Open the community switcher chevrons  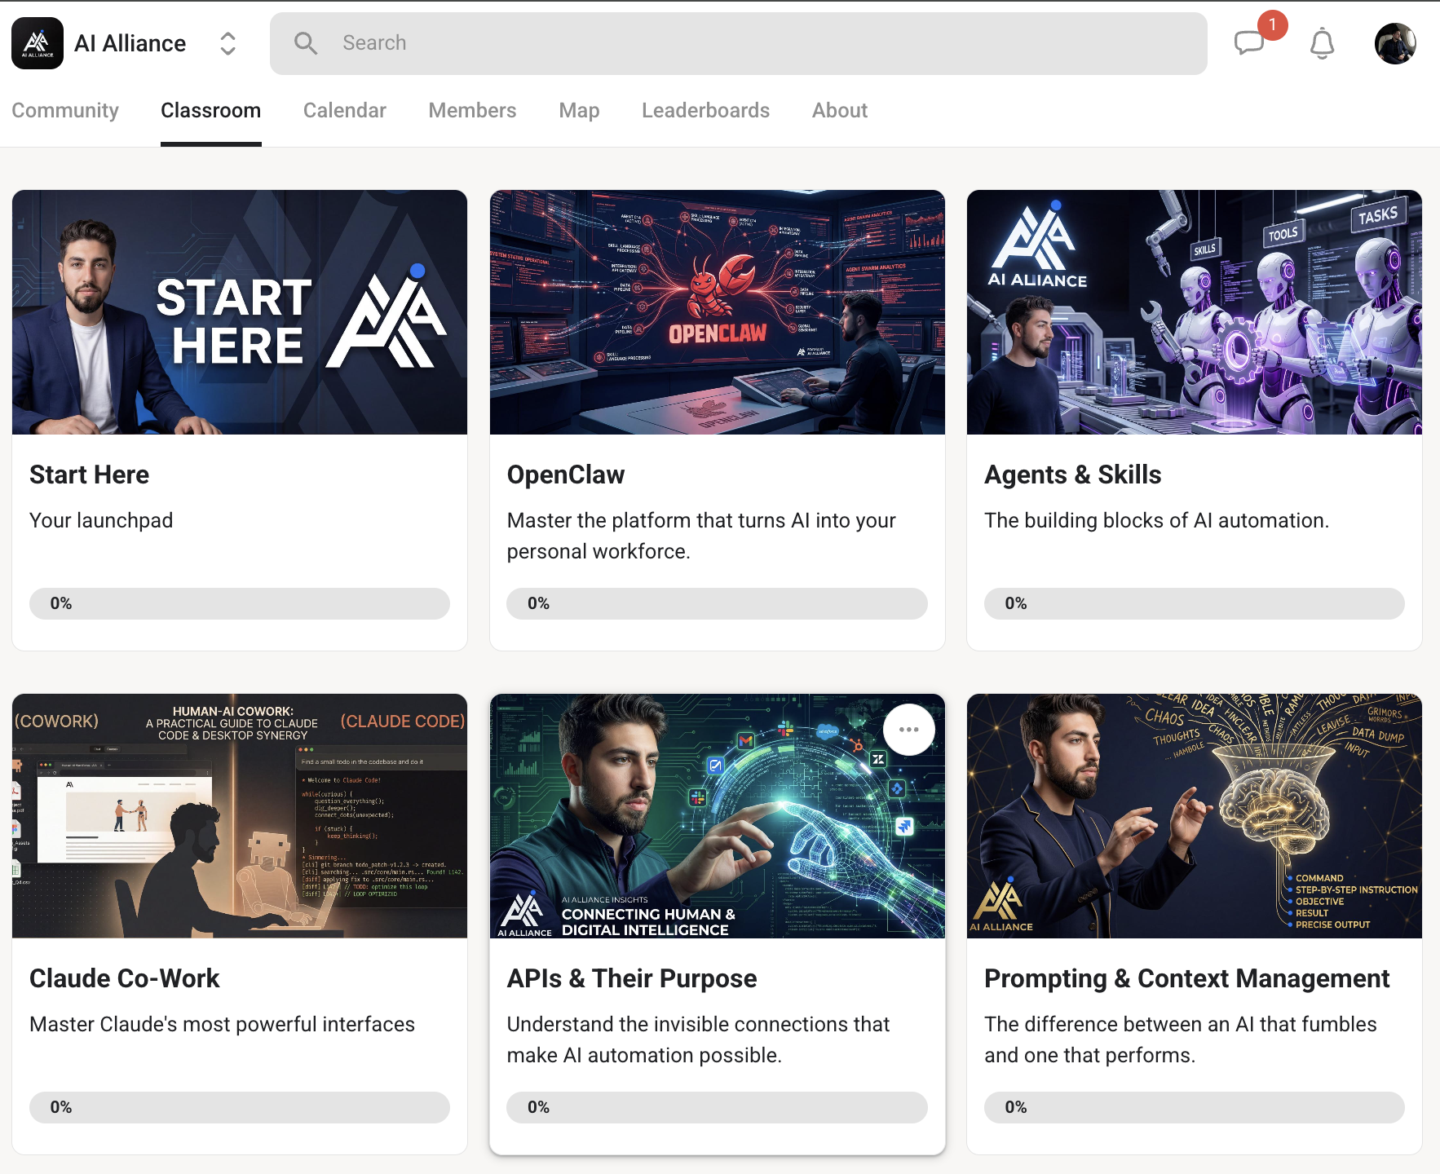click(228, 43)
